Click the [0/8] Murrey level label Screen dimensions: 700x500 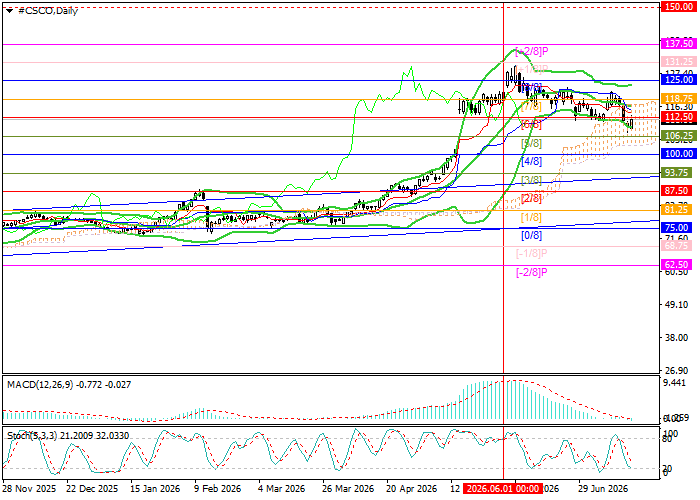531,235
